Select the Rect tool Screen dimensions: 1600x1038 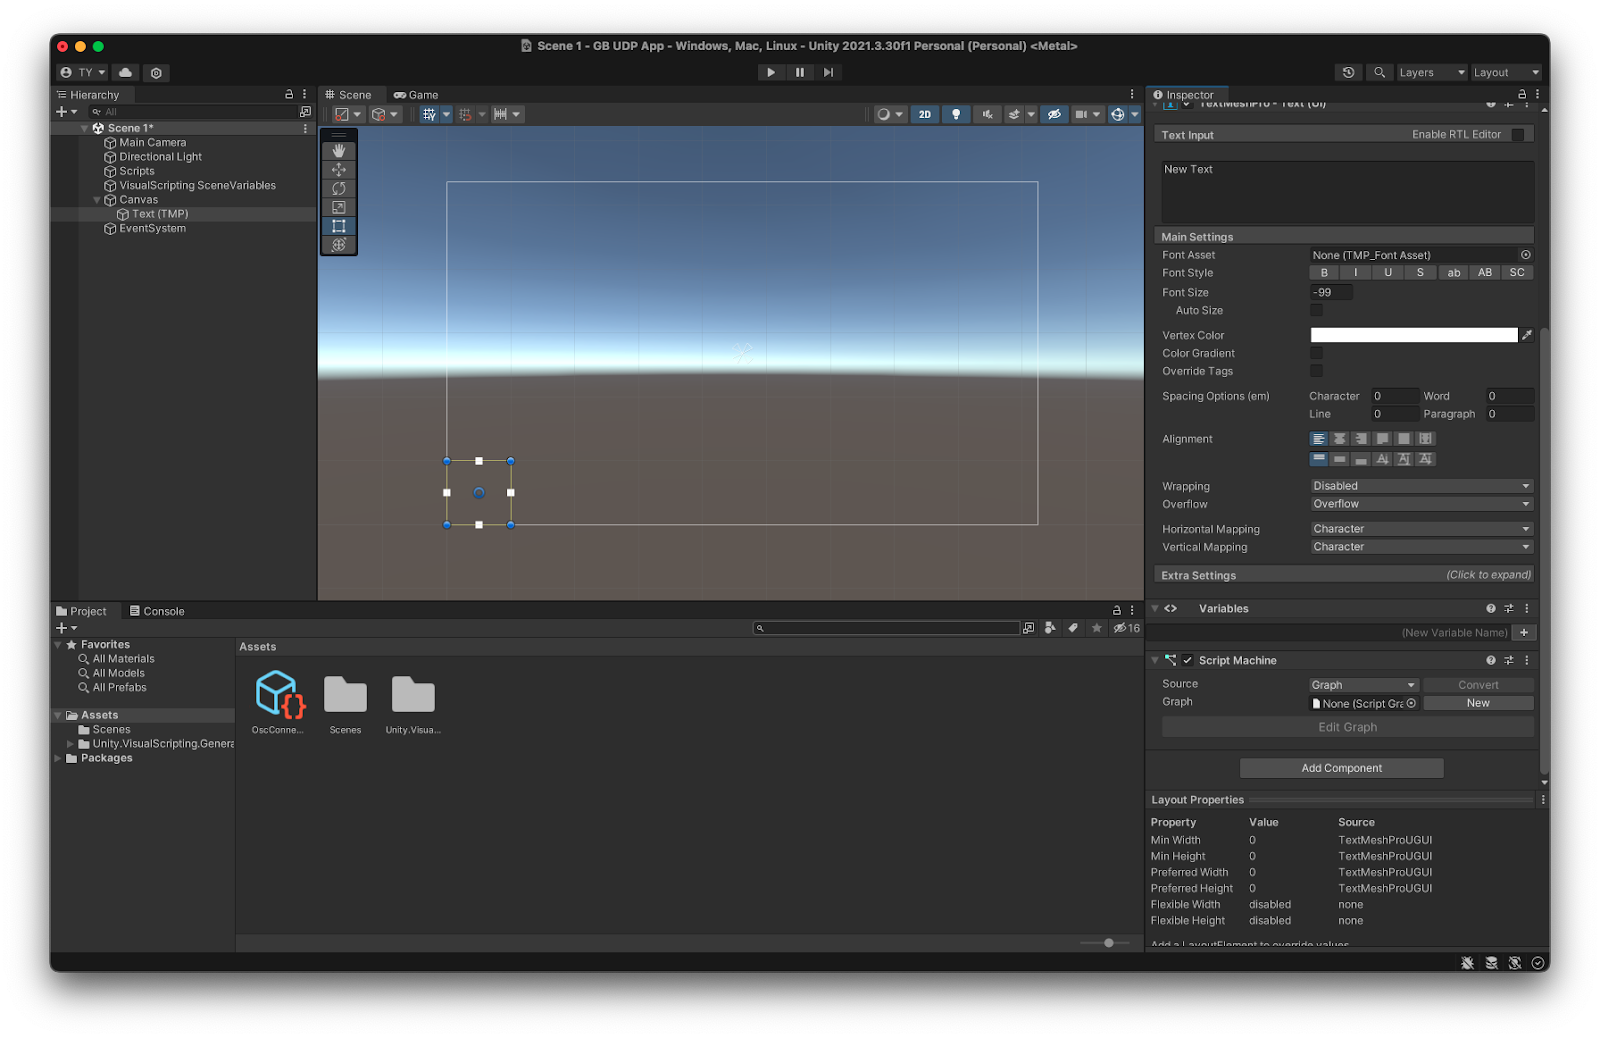pyautogui.click(x=339, y=227)
